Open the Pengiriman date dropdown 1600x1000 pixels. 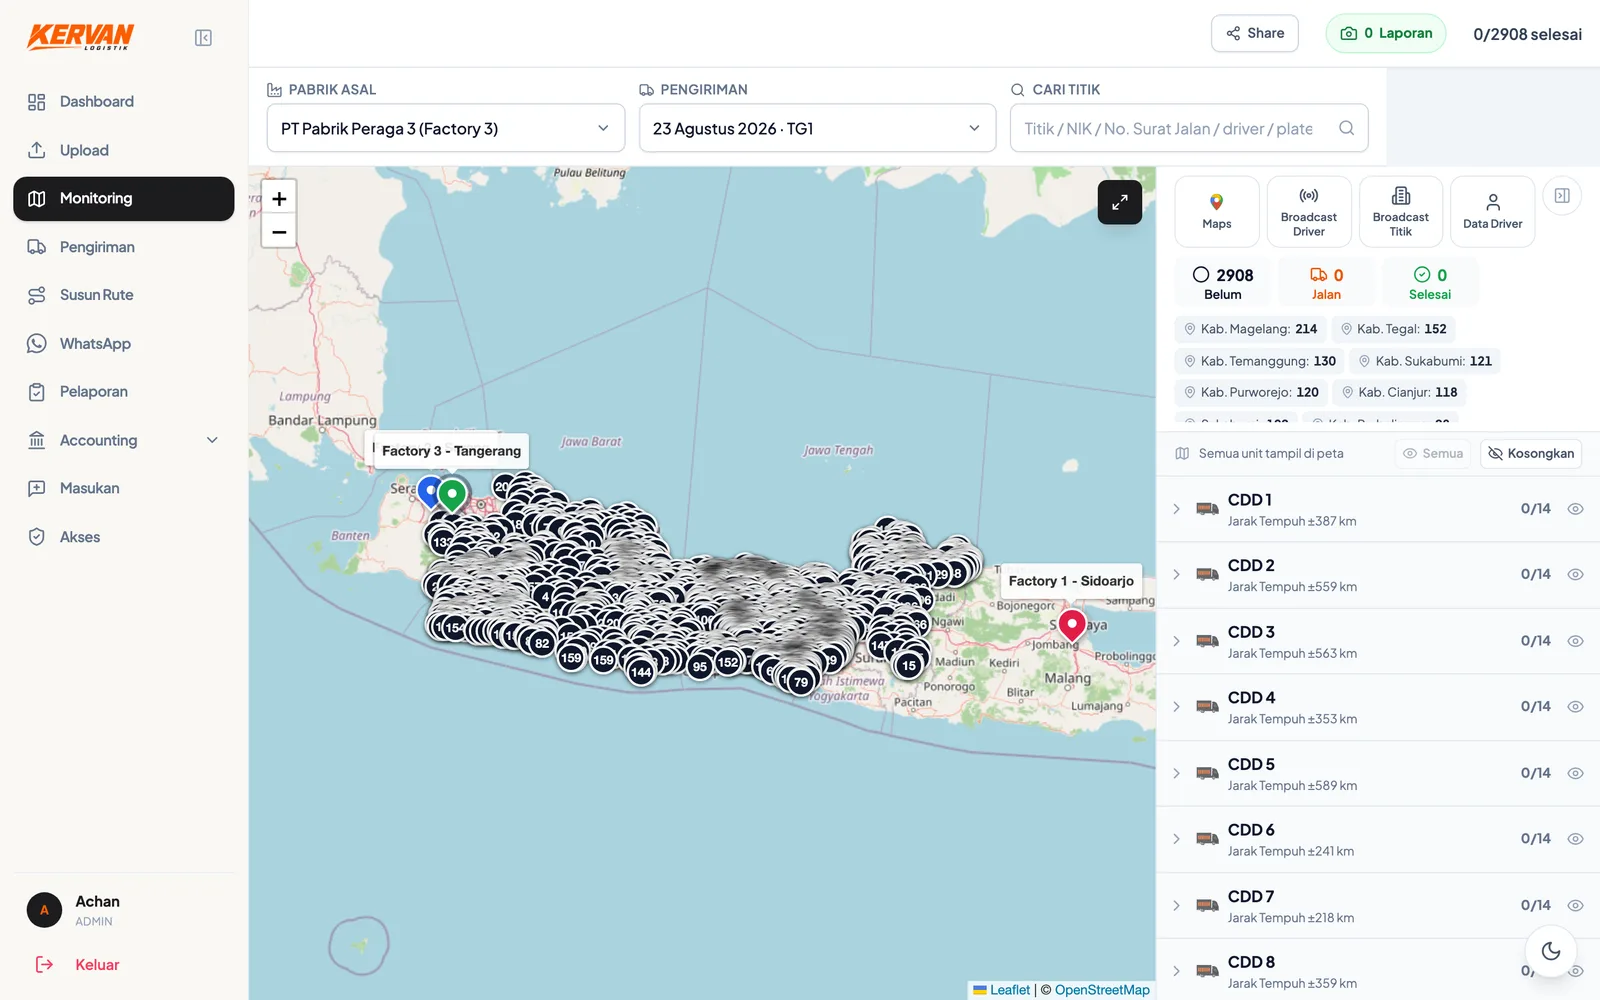817,128
